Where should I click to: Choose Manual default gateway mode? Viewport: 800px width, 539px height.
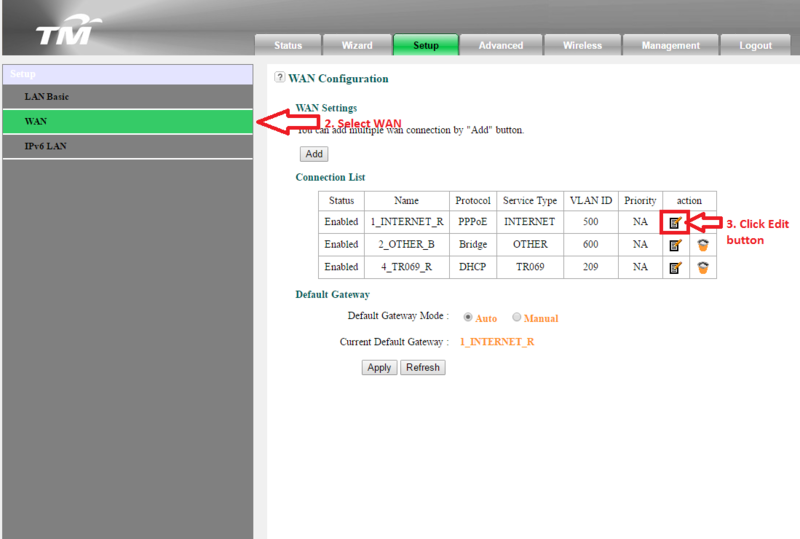pos(516,318)
